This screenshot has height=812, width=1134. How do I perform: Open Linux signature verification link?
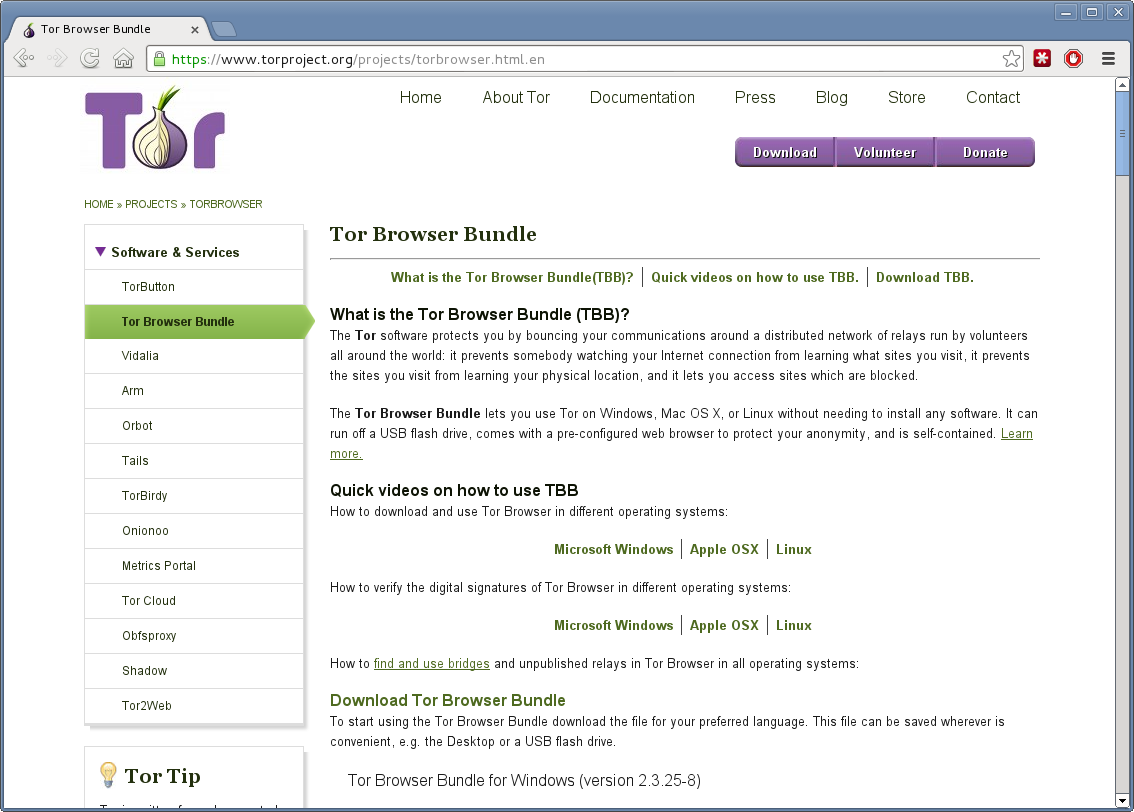793,625
